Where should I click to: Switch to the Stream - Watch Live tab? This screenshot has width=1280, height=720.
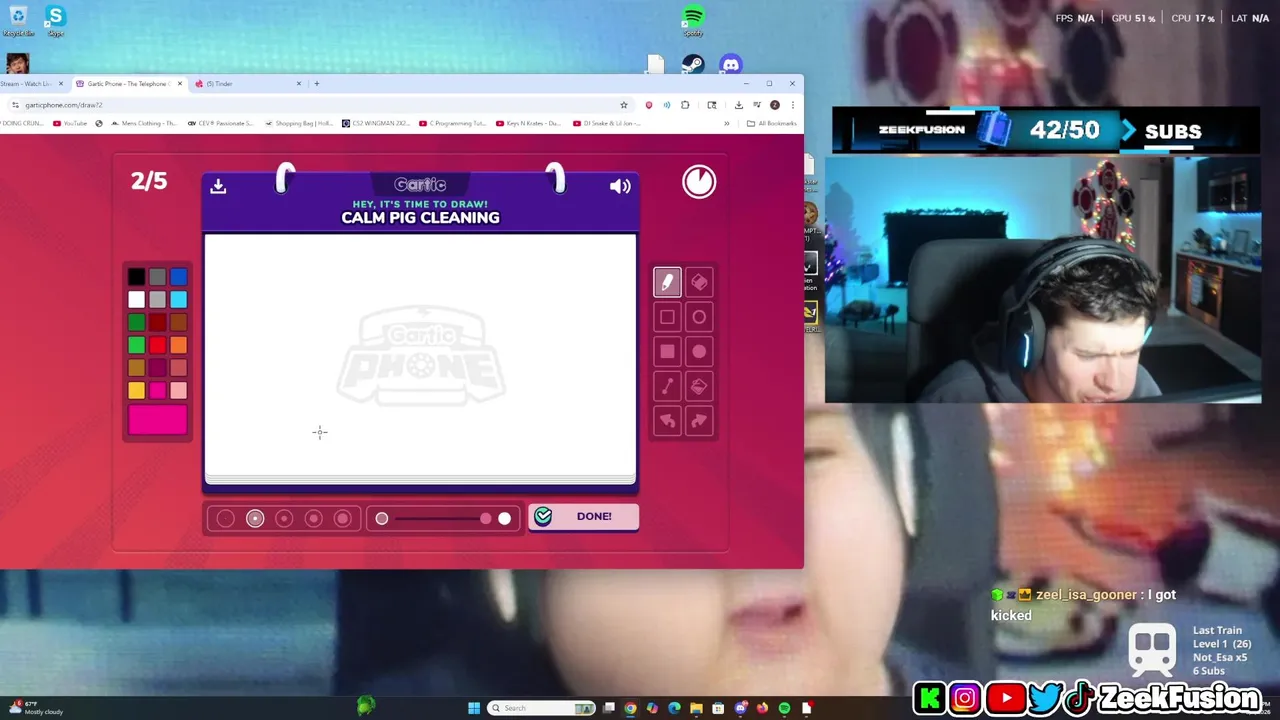[x=32, y=84]
